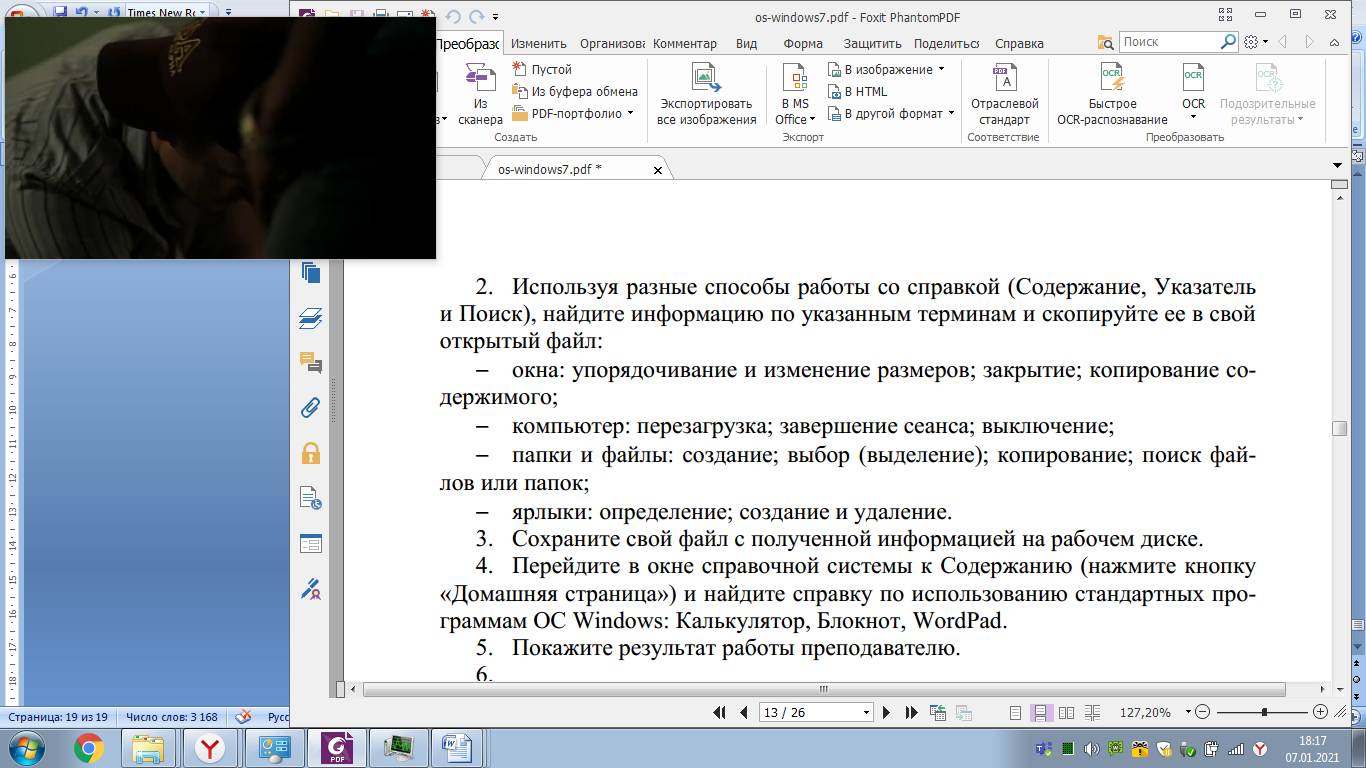The height and width of the screenshot is (768, 1366).
Task: Open the zoom percentage dropdown
Action: tap(1188, 713)
